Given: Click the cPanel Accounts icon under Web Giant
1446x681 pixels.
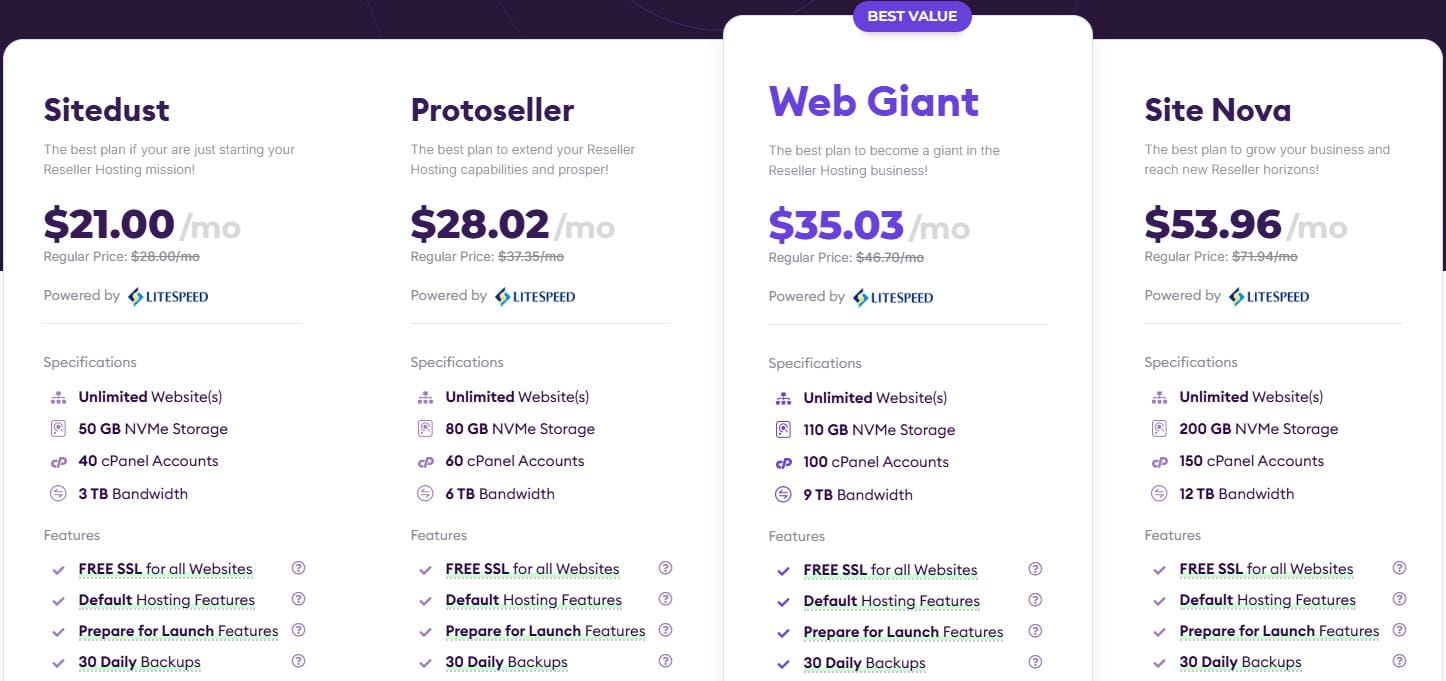Looking at the screenshot, I should click(782, 462).
